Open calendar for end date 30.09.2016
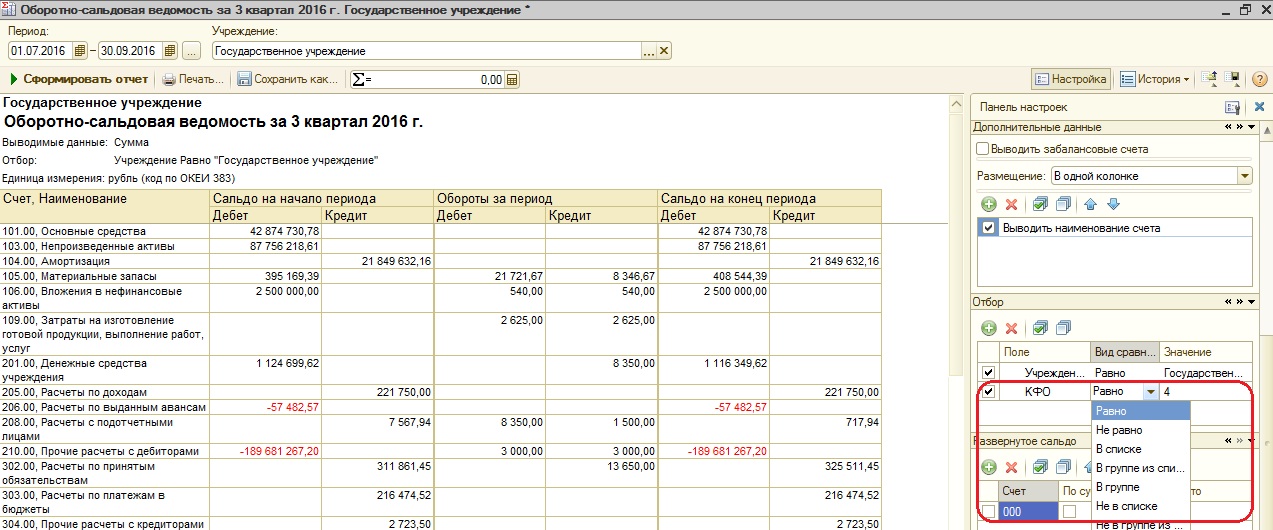This screenshot has height=530, width=1273. coord(169,51)
